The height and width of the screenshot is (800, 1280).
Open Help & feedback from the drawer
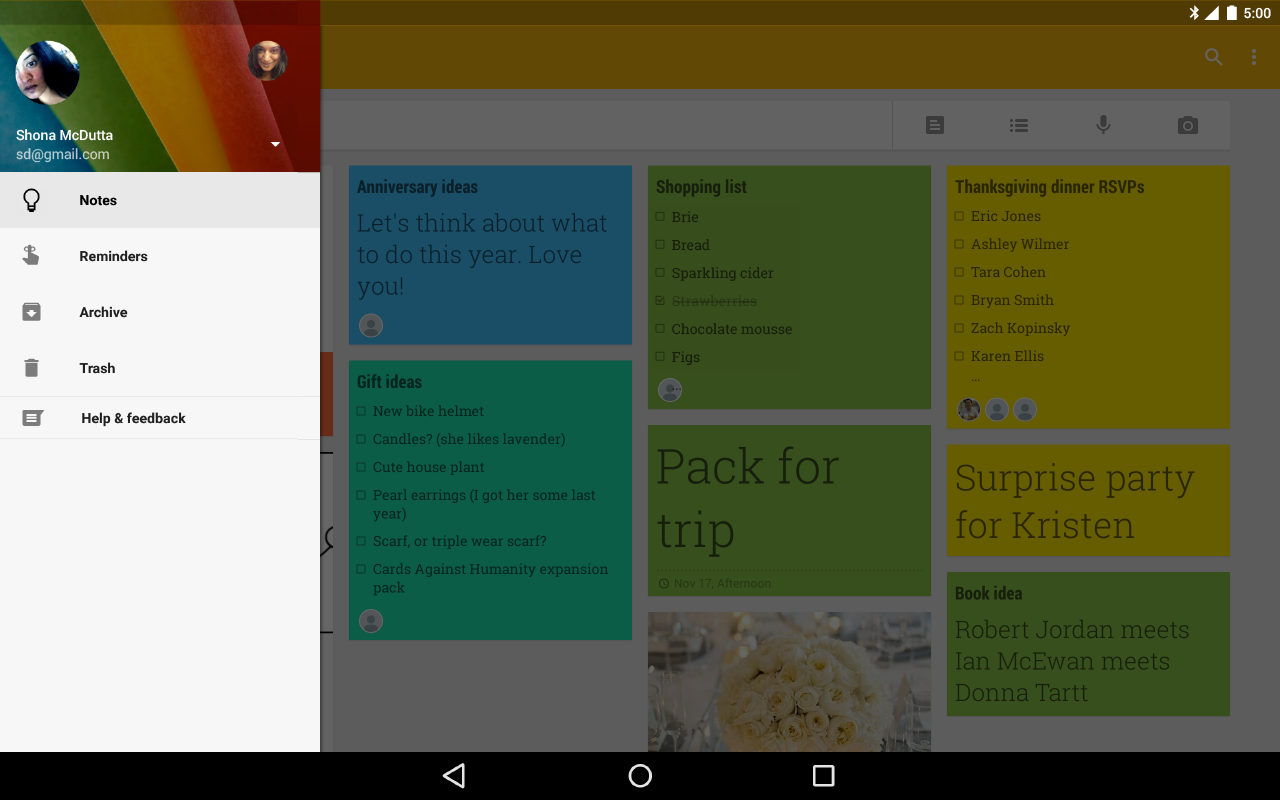click(x=132, y=418)
